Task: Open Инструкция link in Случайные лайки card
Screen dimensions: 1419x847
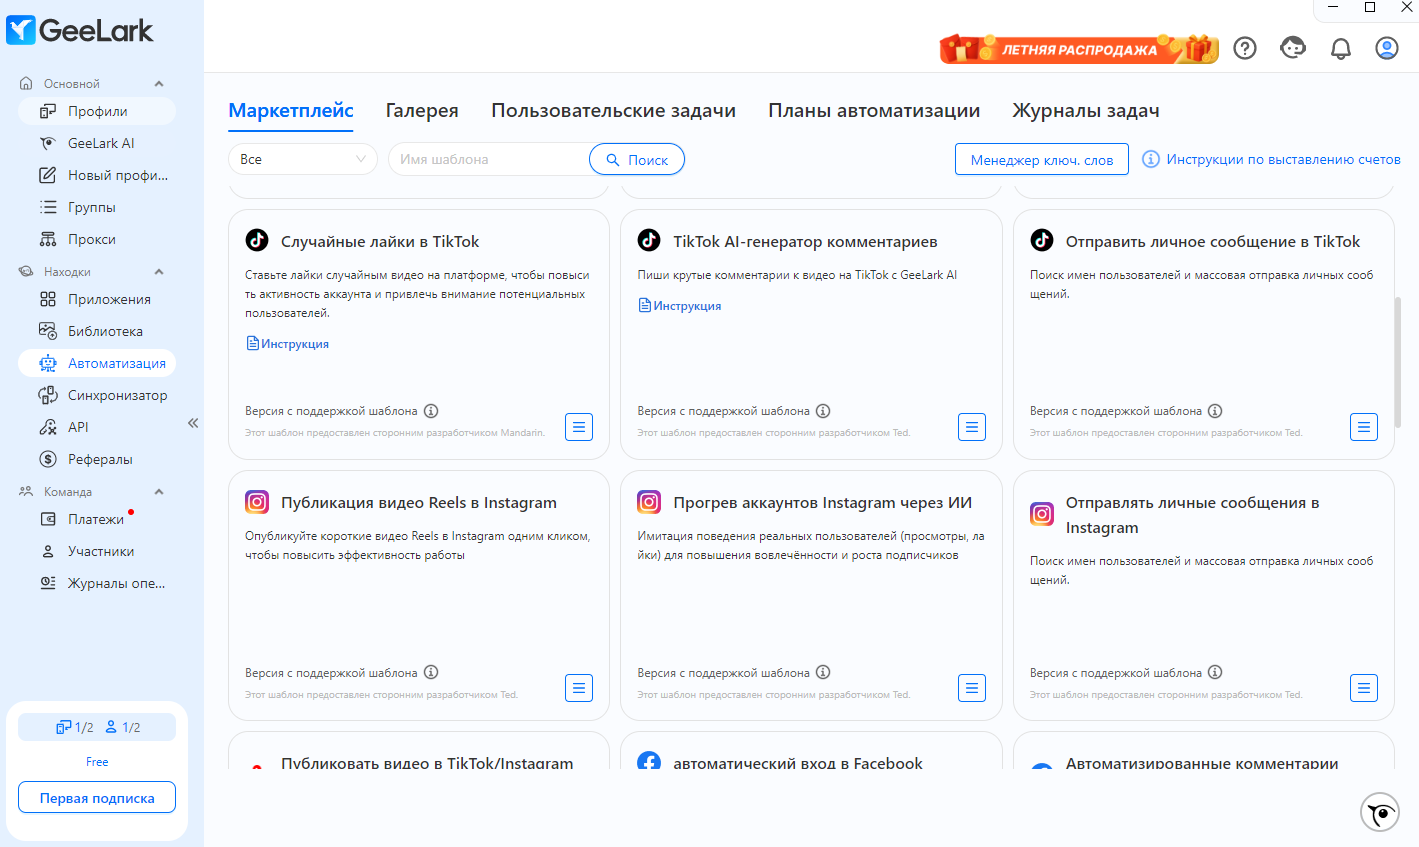Action: coord(288,344)
